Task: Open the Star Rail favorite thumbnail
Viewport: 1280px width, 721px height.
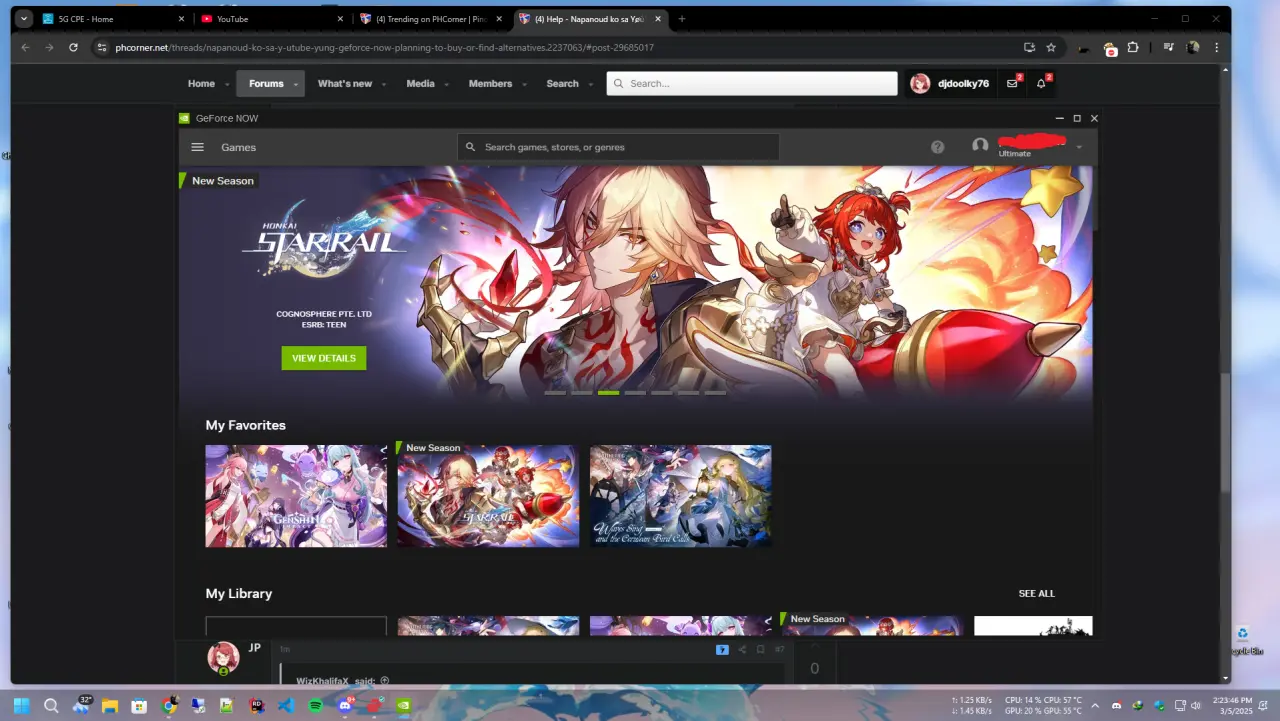Action: (488, 496)
